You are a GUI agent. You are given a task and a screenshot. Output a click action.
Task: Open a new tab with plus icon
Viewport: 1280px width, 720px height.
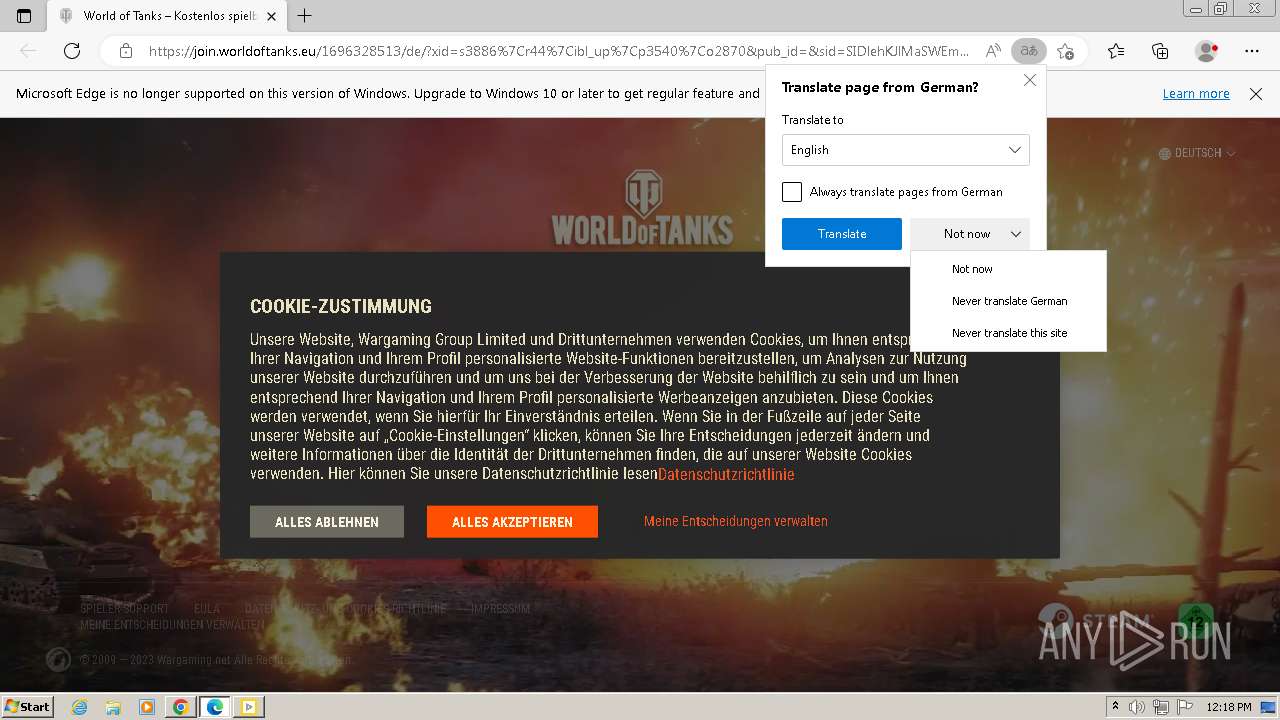point(305,16)
